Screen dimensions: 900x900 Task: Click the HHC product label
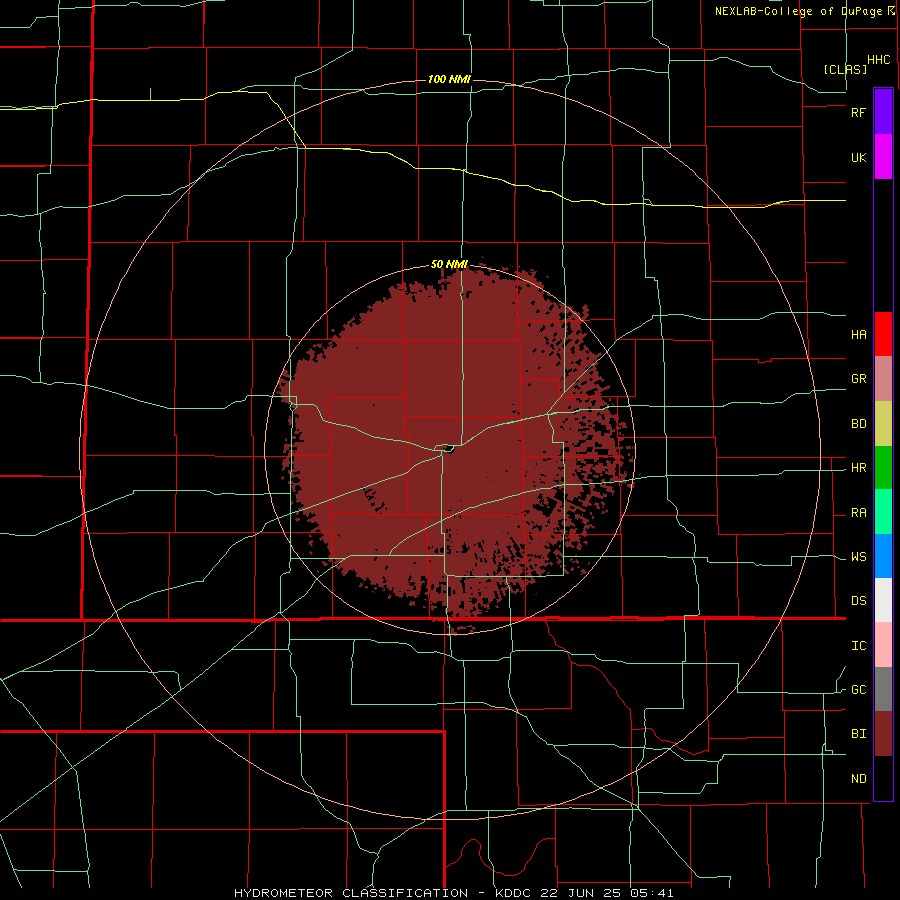[879, 60]
